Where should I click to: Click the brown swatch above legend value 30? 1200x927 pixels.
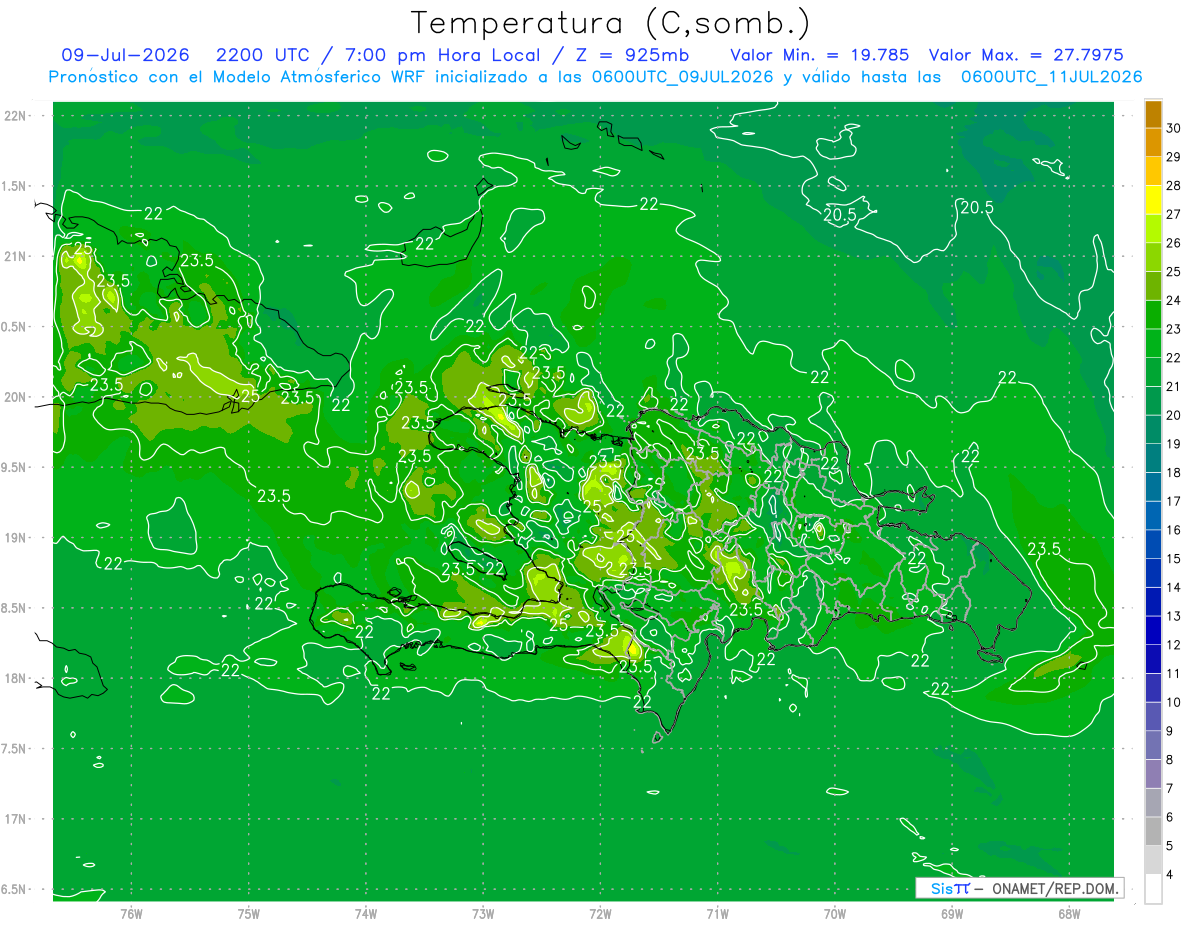coord(1153,115)
